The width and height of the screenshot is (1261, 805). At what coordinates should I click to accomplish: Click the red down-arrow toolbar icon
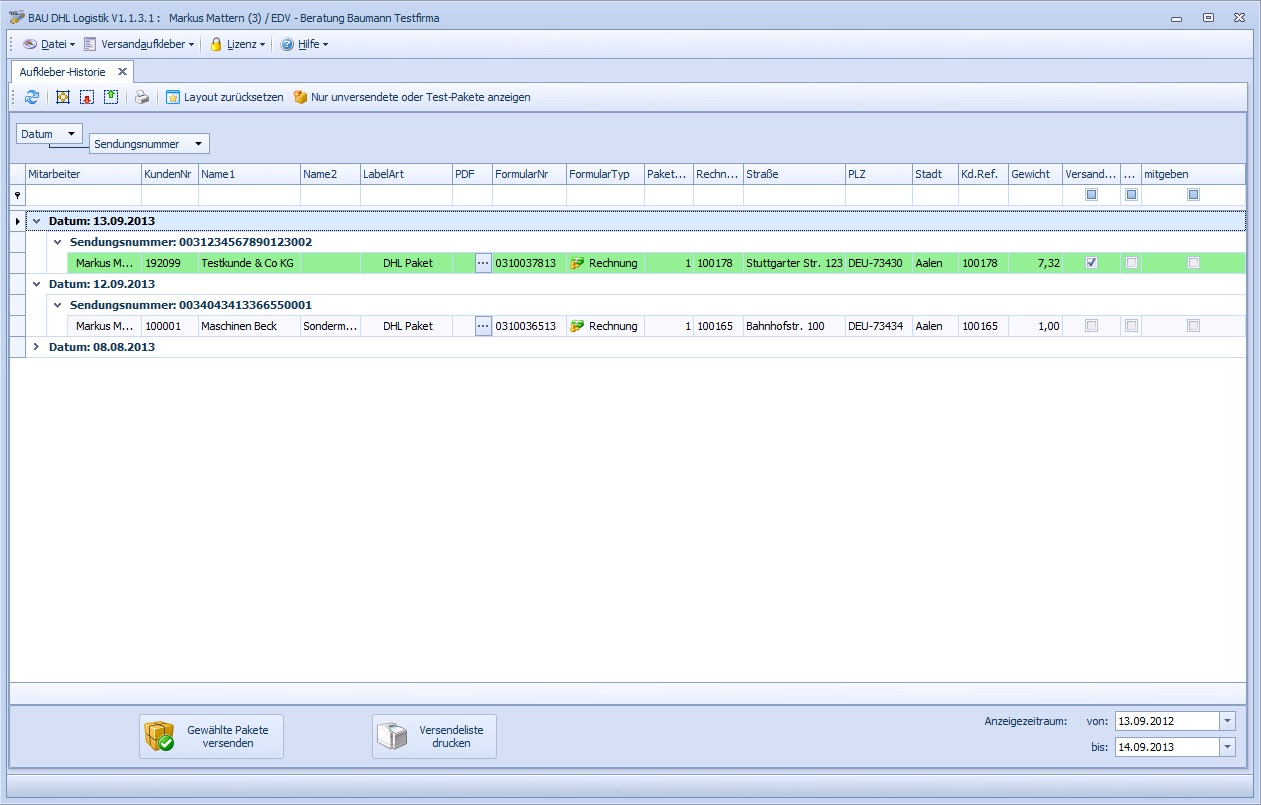pyautogui.click(x=87, y=97)
